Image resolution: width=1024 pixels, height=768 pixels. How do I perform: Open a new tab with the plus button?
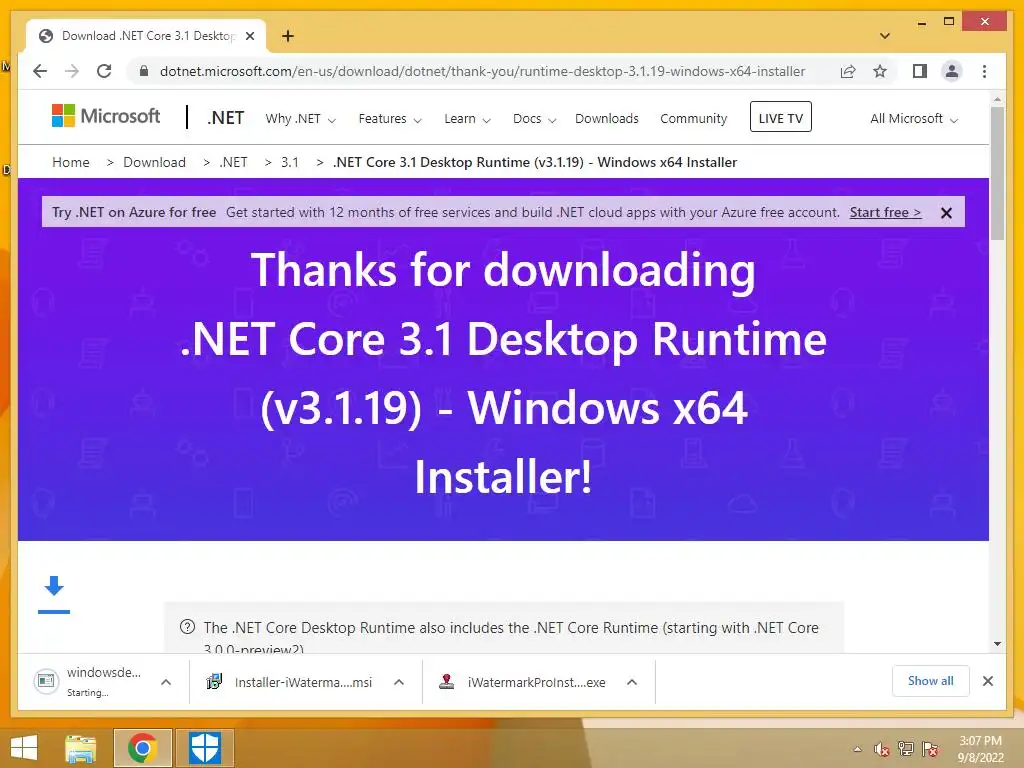click(x=288, y=36)
